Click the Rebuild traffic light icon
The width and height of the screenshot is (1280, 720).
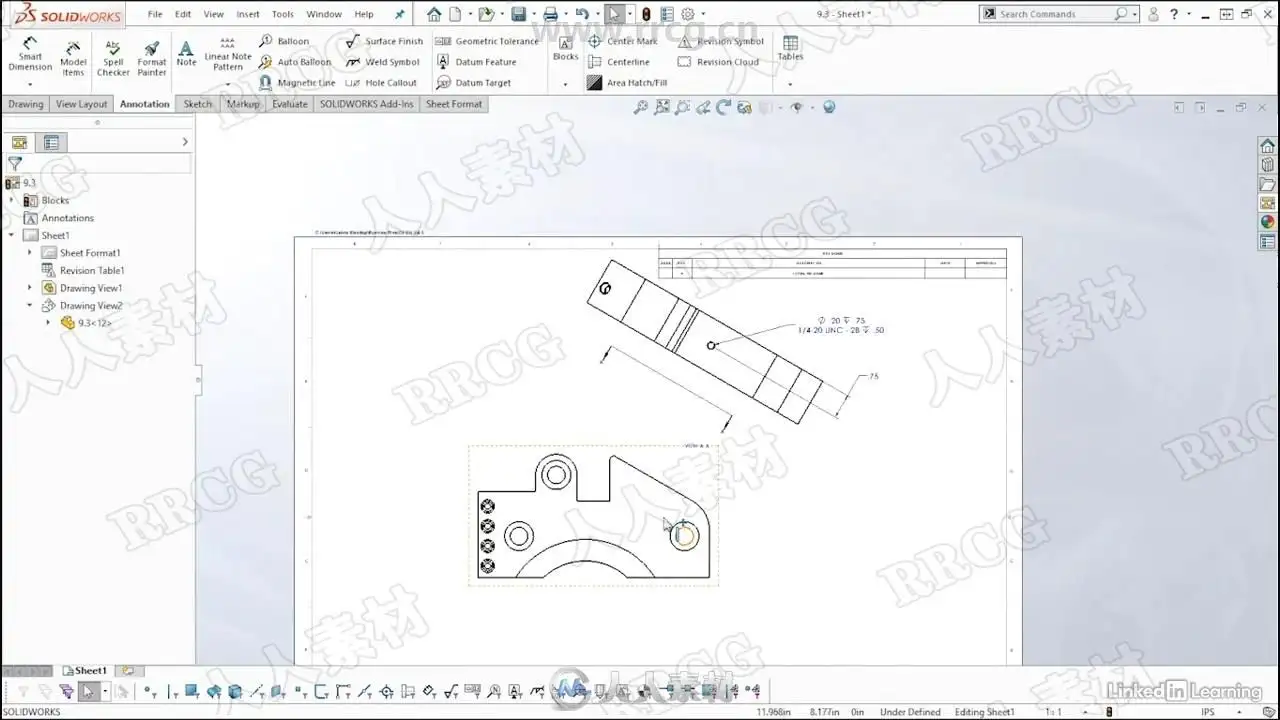646,14
